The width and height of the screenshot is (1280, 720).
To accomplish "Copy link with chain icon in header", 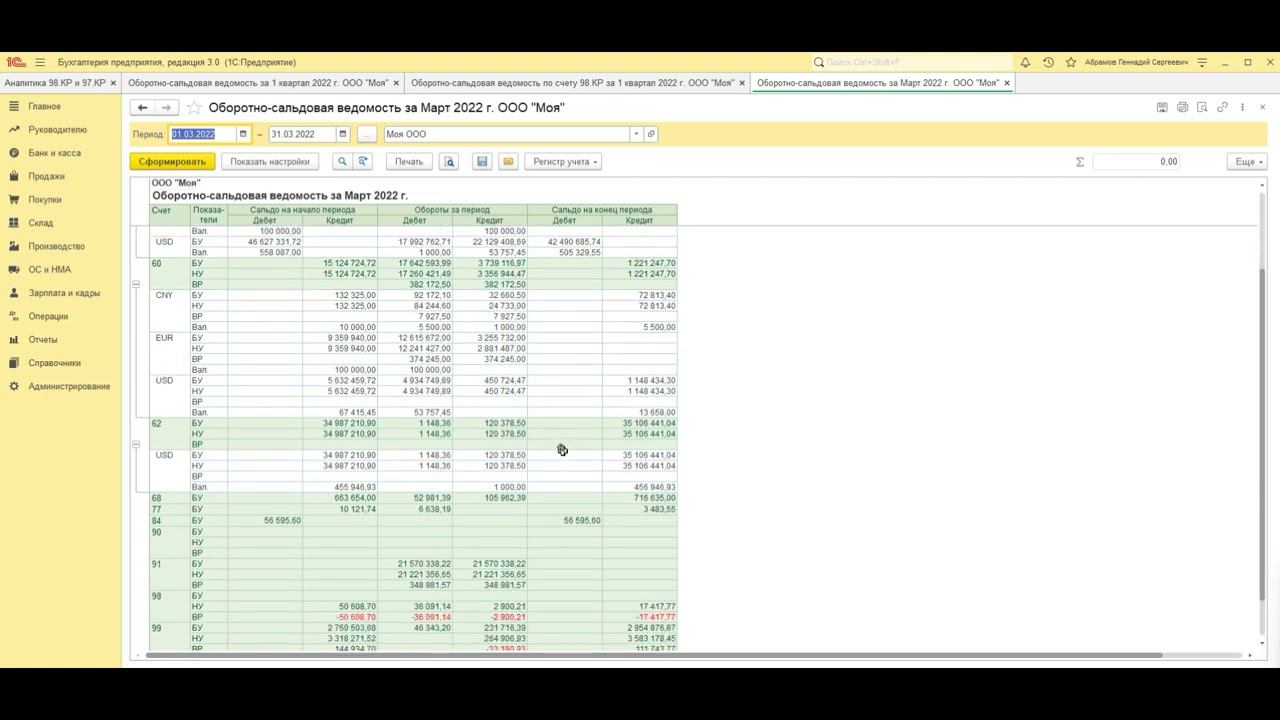I will (x=1222, y=107).
